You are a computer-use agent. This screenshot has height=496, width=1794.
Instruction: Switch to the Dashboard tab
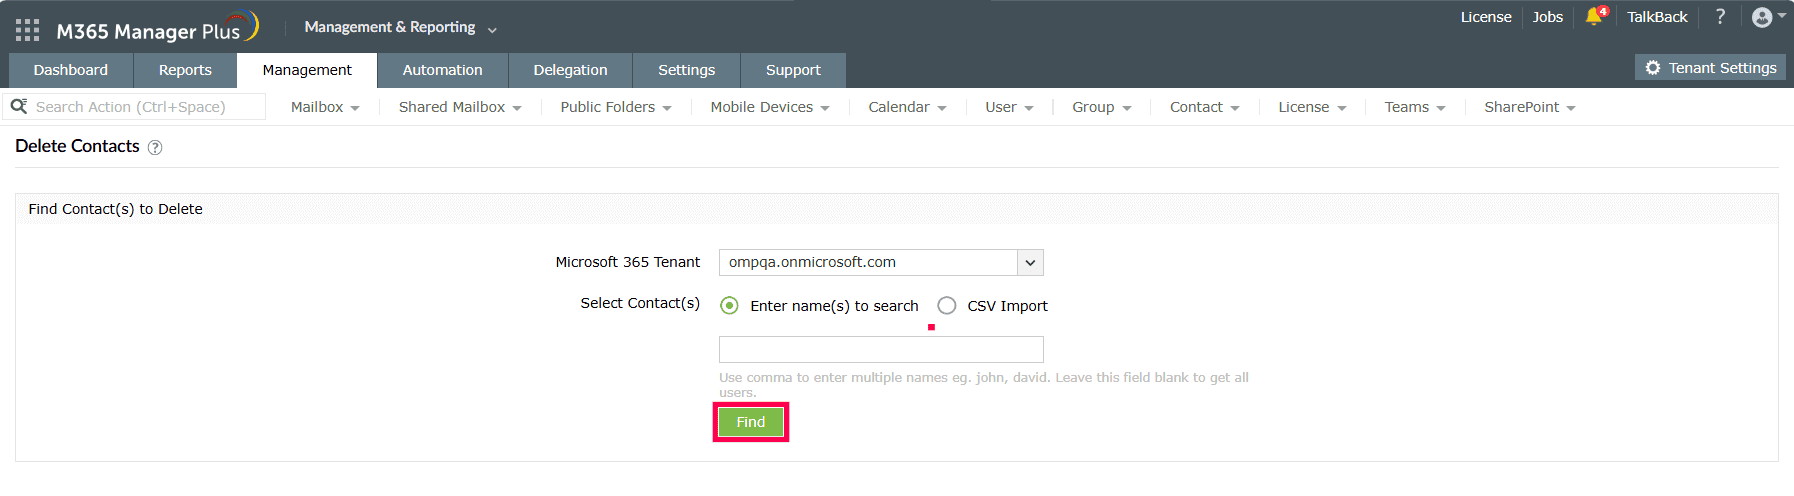coord(70,70)
